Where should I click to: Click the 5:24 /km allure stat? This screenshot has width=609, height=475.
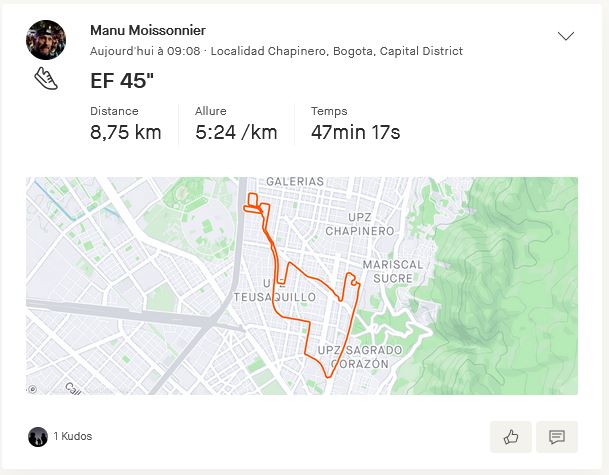tap(236, 132)
